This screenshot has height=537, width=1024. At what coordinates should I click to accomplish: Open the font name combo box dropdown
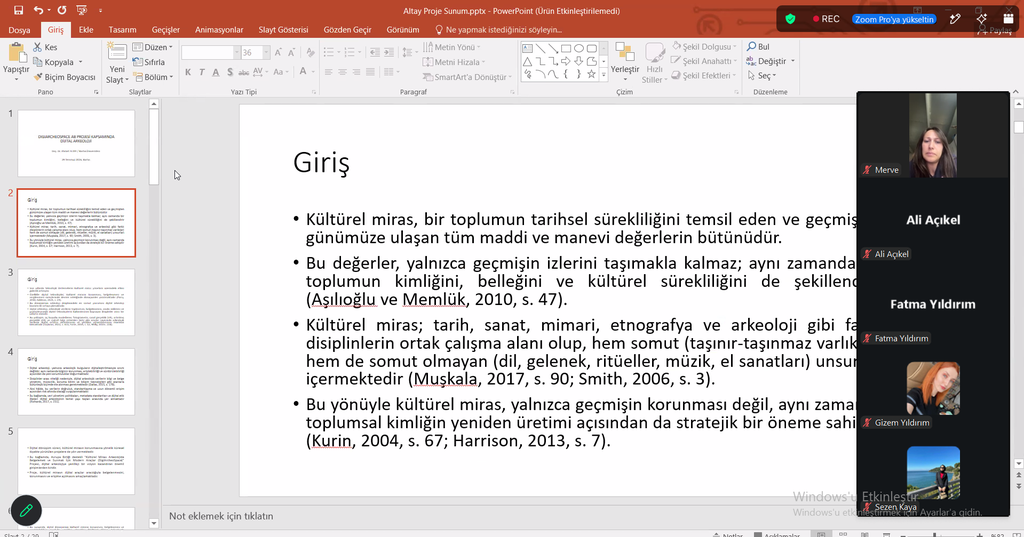237,52
